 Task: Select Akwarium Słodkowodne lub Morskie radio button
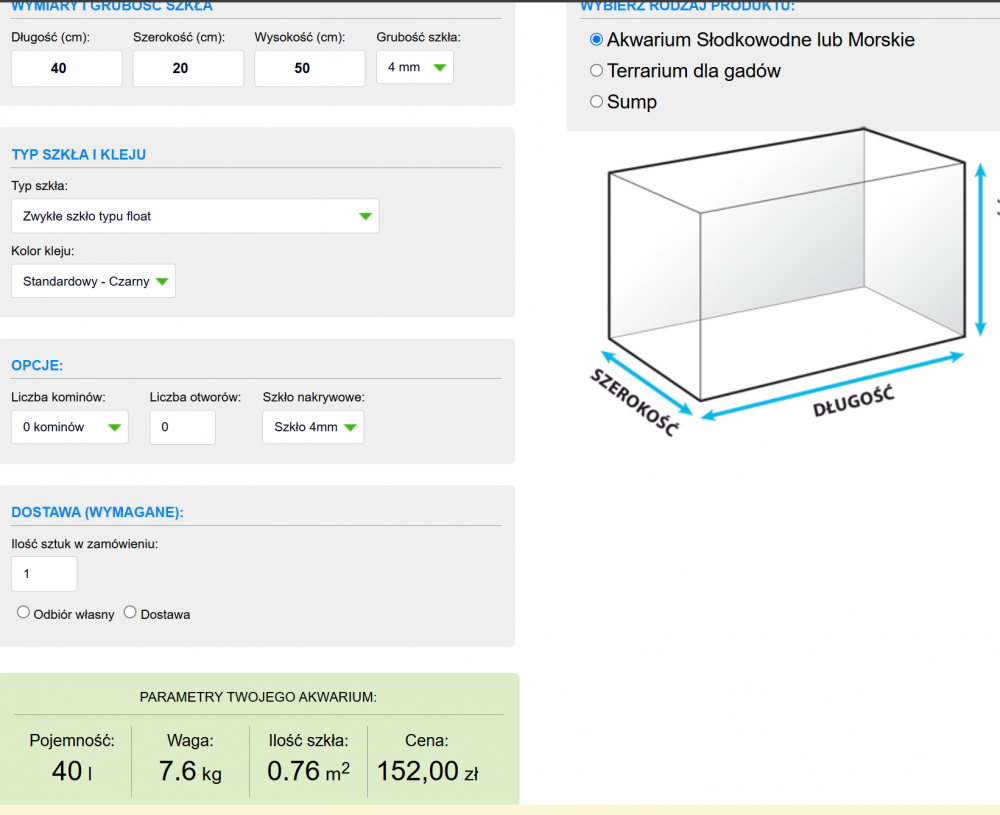[597, 40]
